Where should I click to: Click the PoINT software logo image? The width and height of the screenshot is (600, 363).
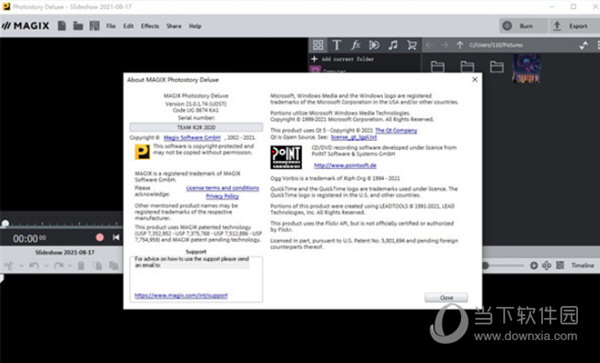pos(286,157)
